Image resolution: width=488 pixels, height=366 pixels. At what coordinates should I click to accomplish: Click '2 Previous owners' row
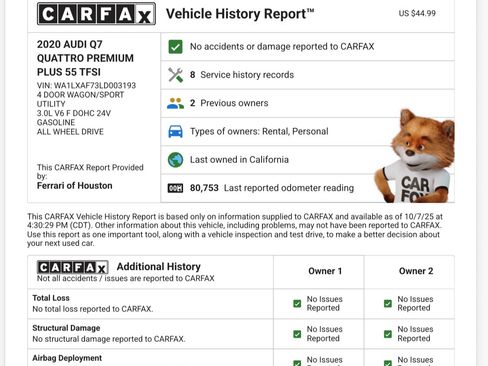click(307, 103)
